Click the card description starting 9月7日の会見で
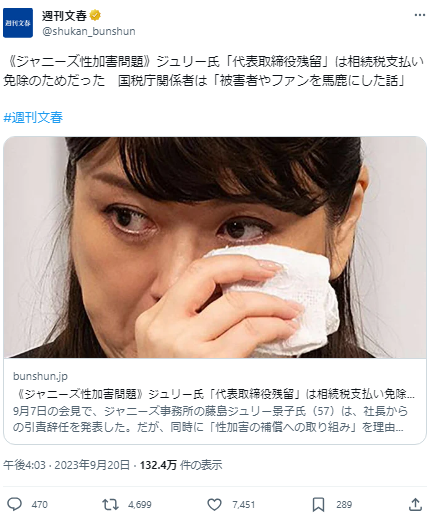The width and height of the screenshot is (432, 519). (x=210, y=419)
